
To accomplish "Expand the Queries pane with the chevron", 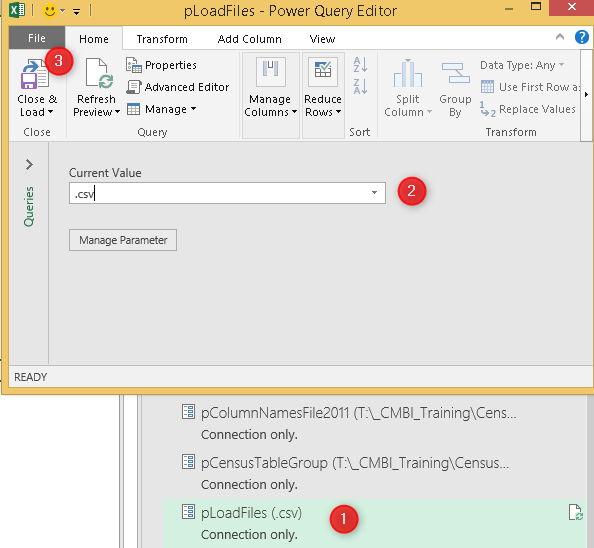I will [x=29, y=164].
